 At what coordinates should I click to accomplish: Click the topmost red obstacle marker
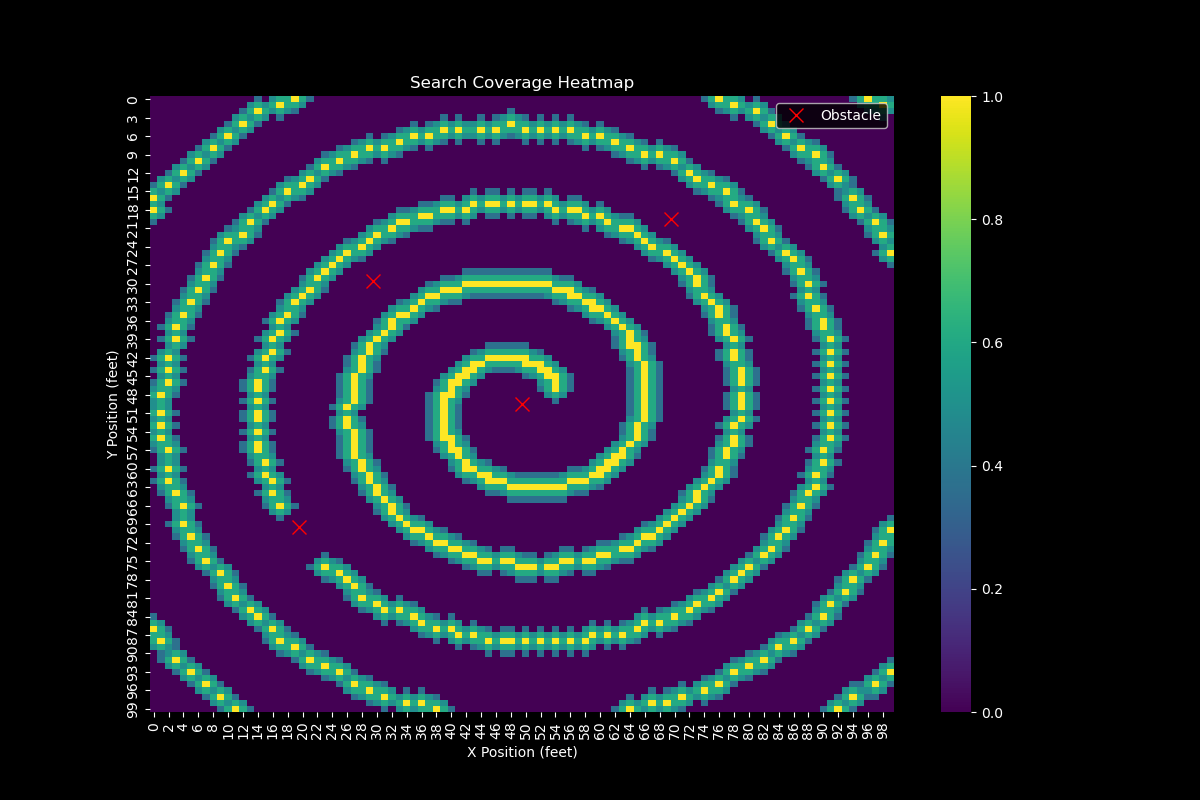coord(672,217)
